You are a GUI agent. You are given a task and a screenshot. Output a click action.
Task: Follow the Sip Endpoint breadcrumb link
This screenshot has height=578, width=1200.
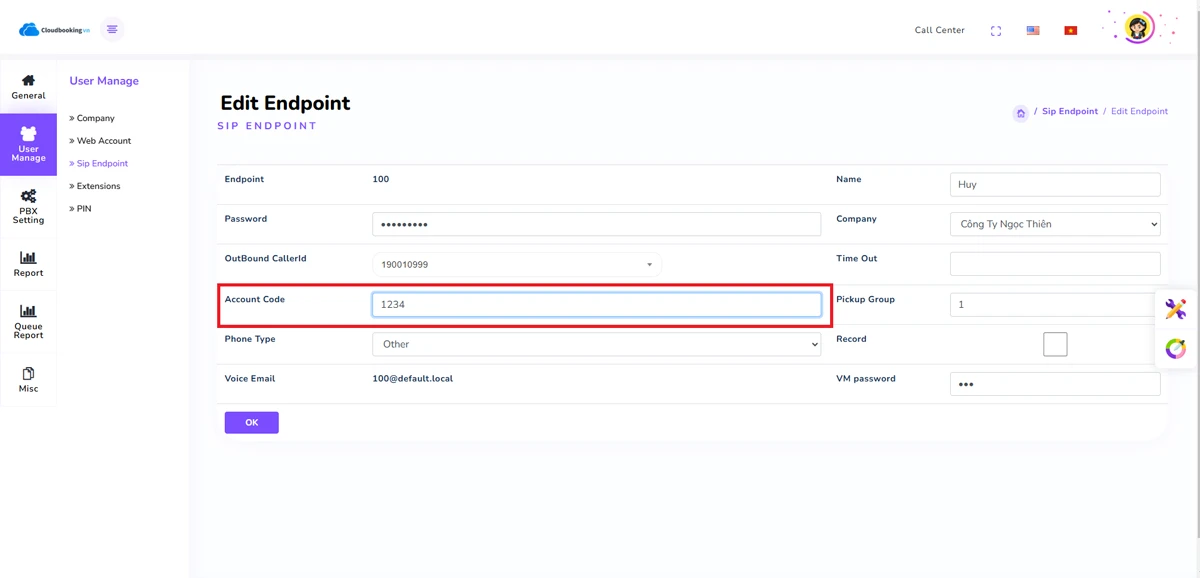[x=1069, y=111]
